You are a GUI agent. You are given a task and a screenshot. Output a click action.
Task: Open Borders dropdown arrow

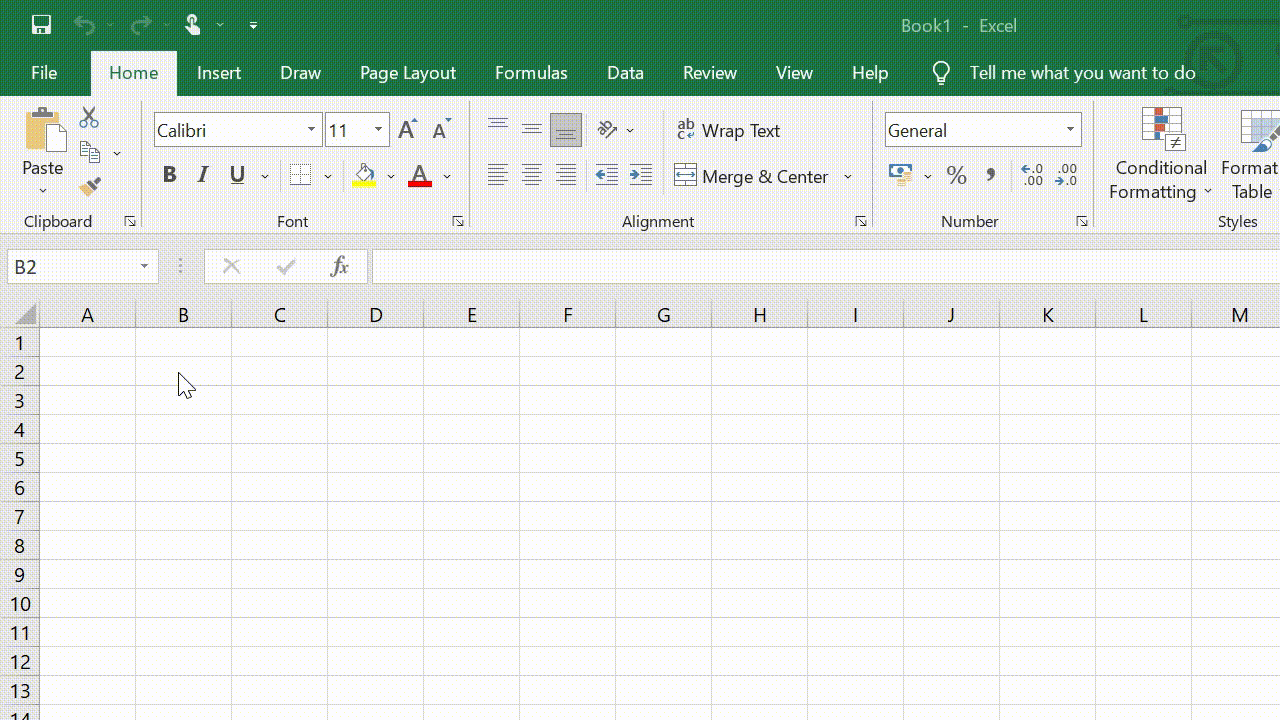tap(327, 176)
